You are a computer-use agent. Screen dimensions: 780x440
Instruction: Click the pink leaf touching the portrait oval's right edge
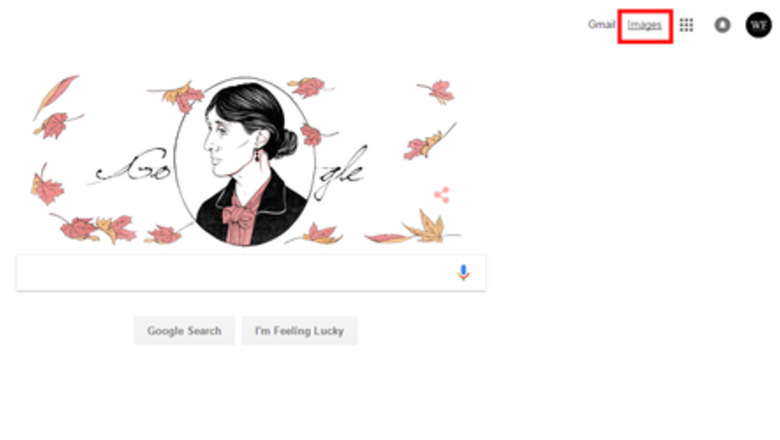point(314,135)
